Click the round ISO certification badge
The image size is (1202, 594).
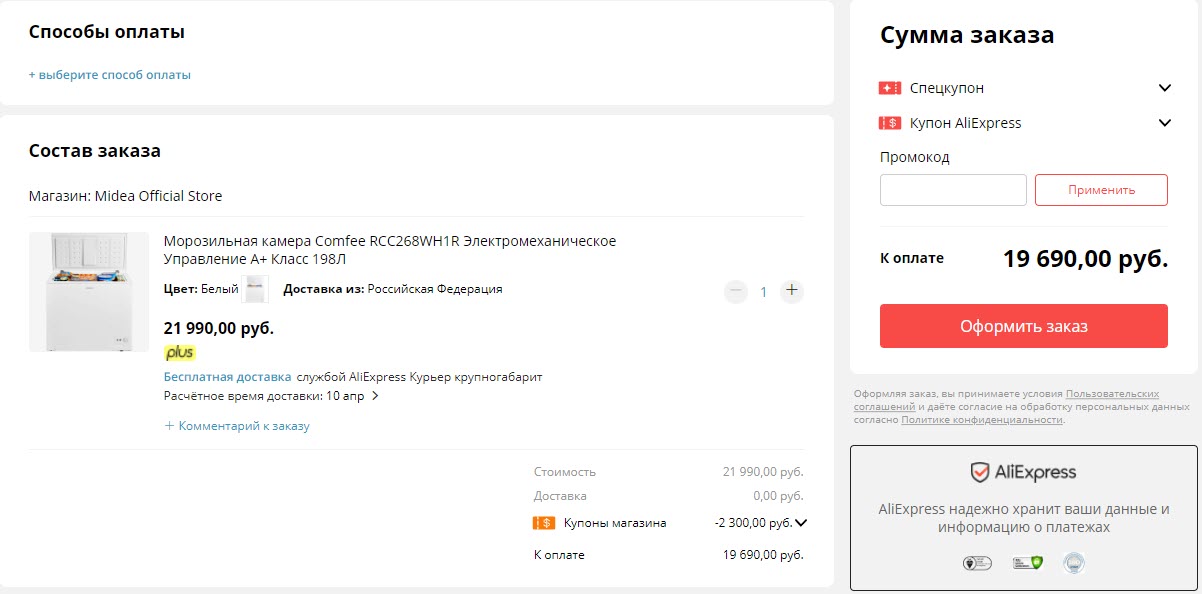coord(1072,562)
